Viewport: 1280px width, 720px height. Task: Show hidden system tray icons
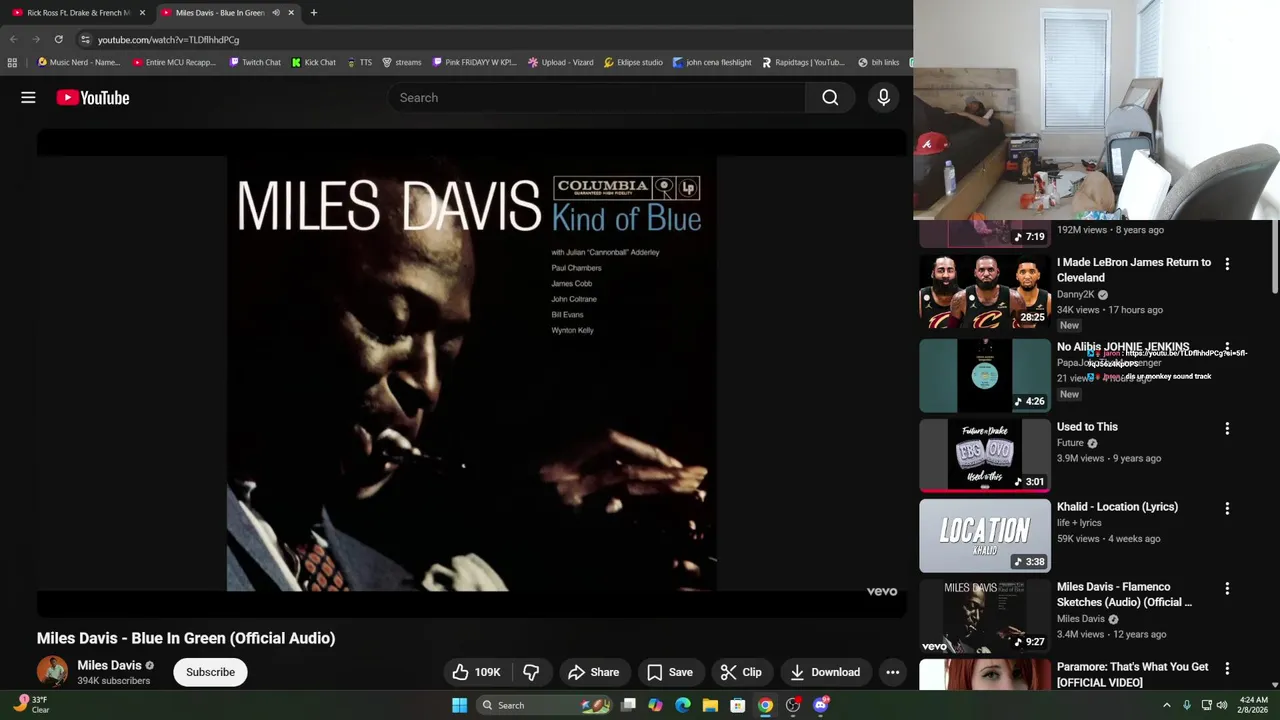[1166, 705]
